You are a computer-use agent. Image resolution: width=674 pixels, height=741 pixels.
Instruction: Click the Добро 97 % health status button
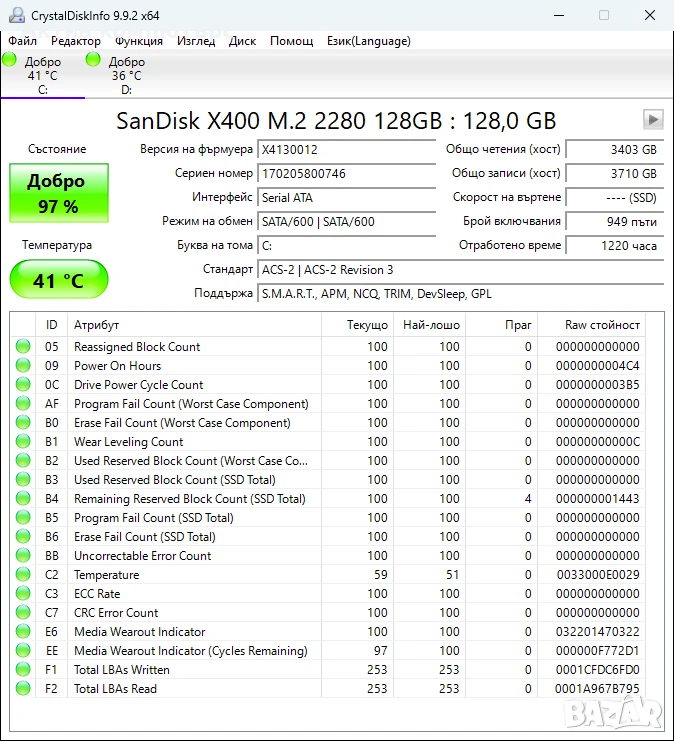[x=59, y=193]
